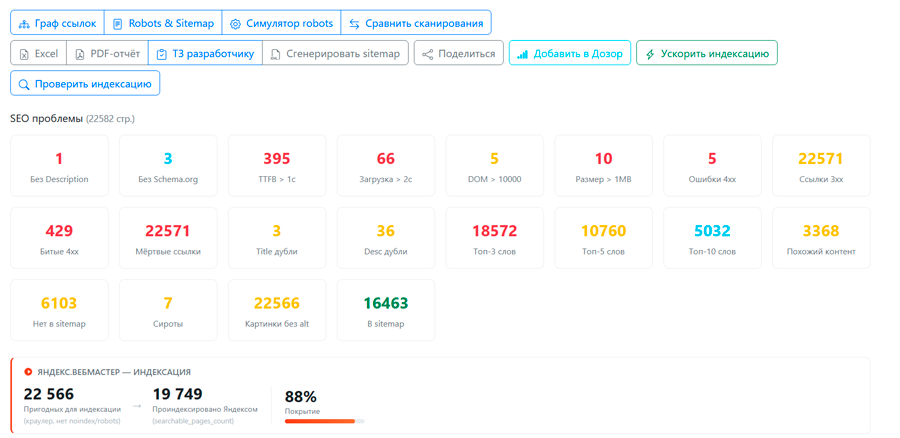Viewport: 900px width, 438px height.
Task: Open the Топ-5 слов card
Action: (603, 238)
